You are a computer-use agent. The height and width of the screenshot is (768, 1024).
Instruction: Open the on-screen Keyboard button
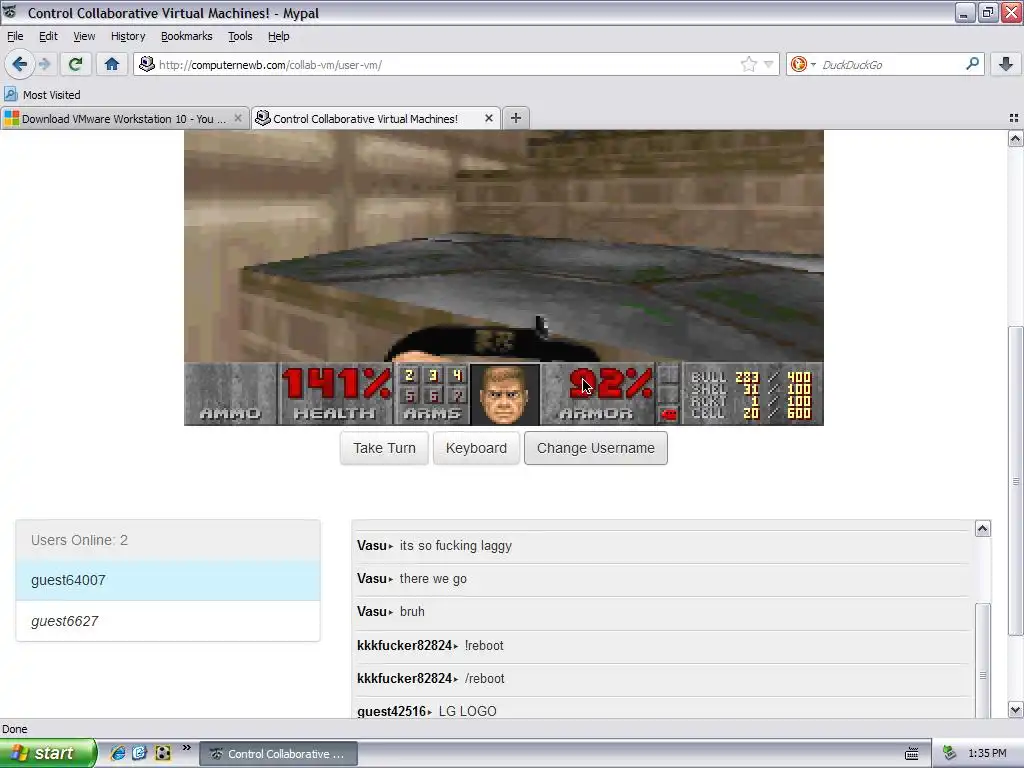coord(476,448)
